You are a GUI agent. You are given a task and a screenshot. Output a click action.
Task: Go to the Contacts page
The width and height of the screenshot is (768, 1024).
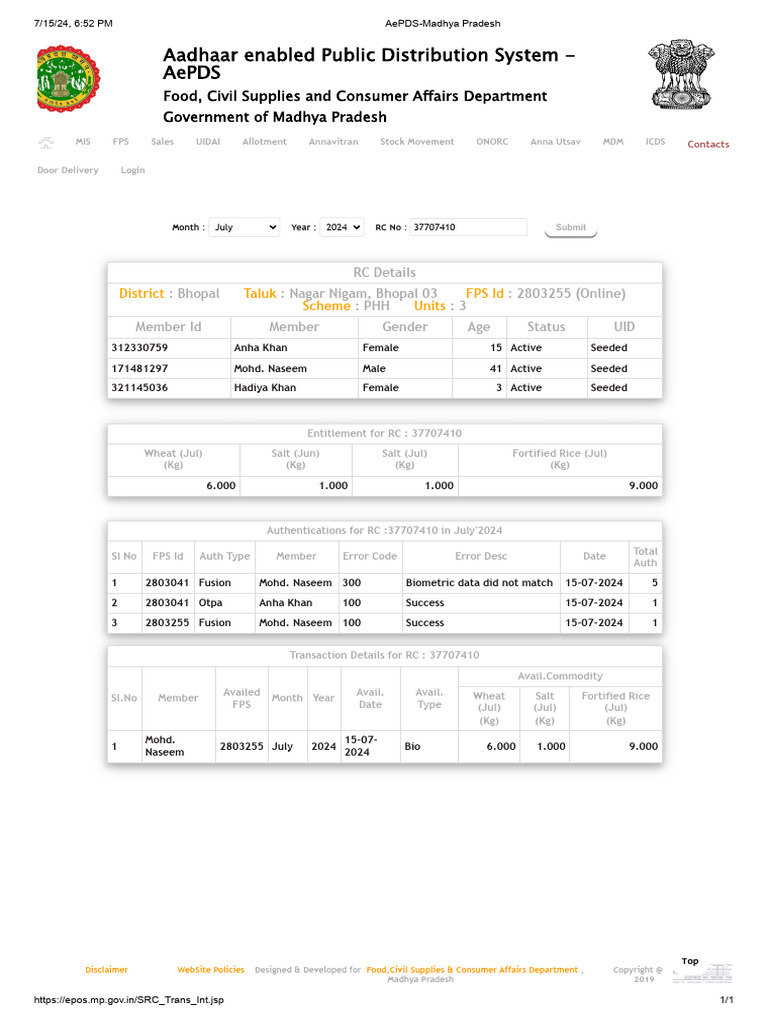[x=709, y=144]
